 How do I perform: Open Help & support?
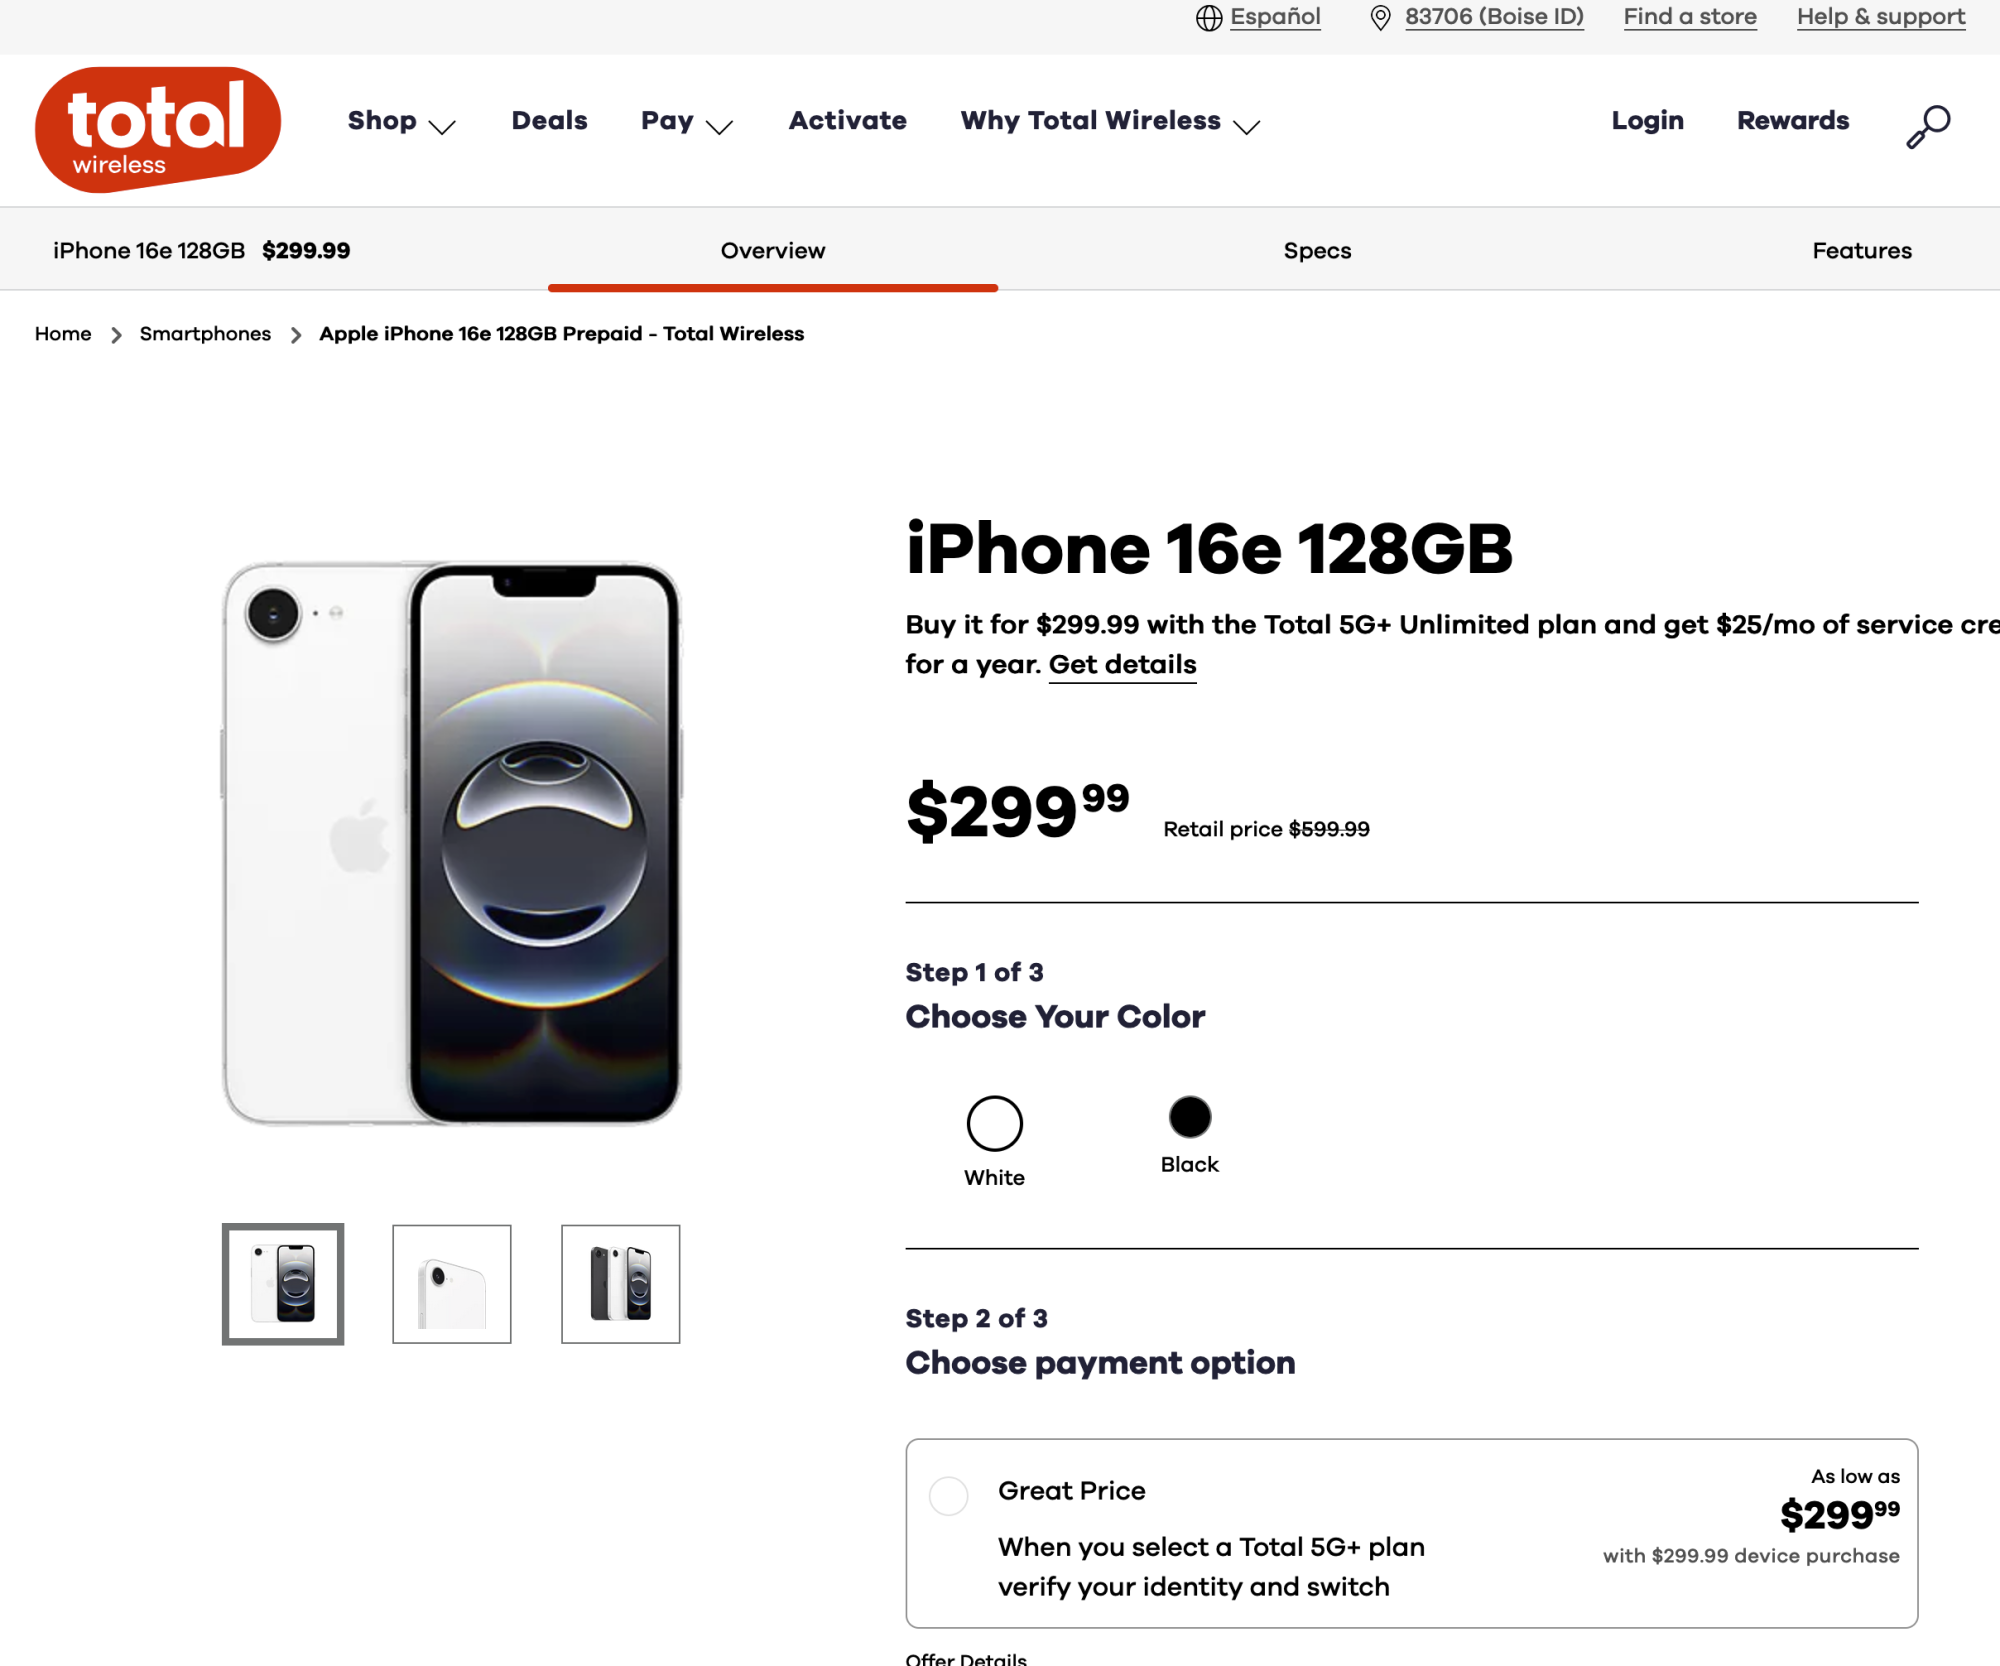tap(1880, 17)
